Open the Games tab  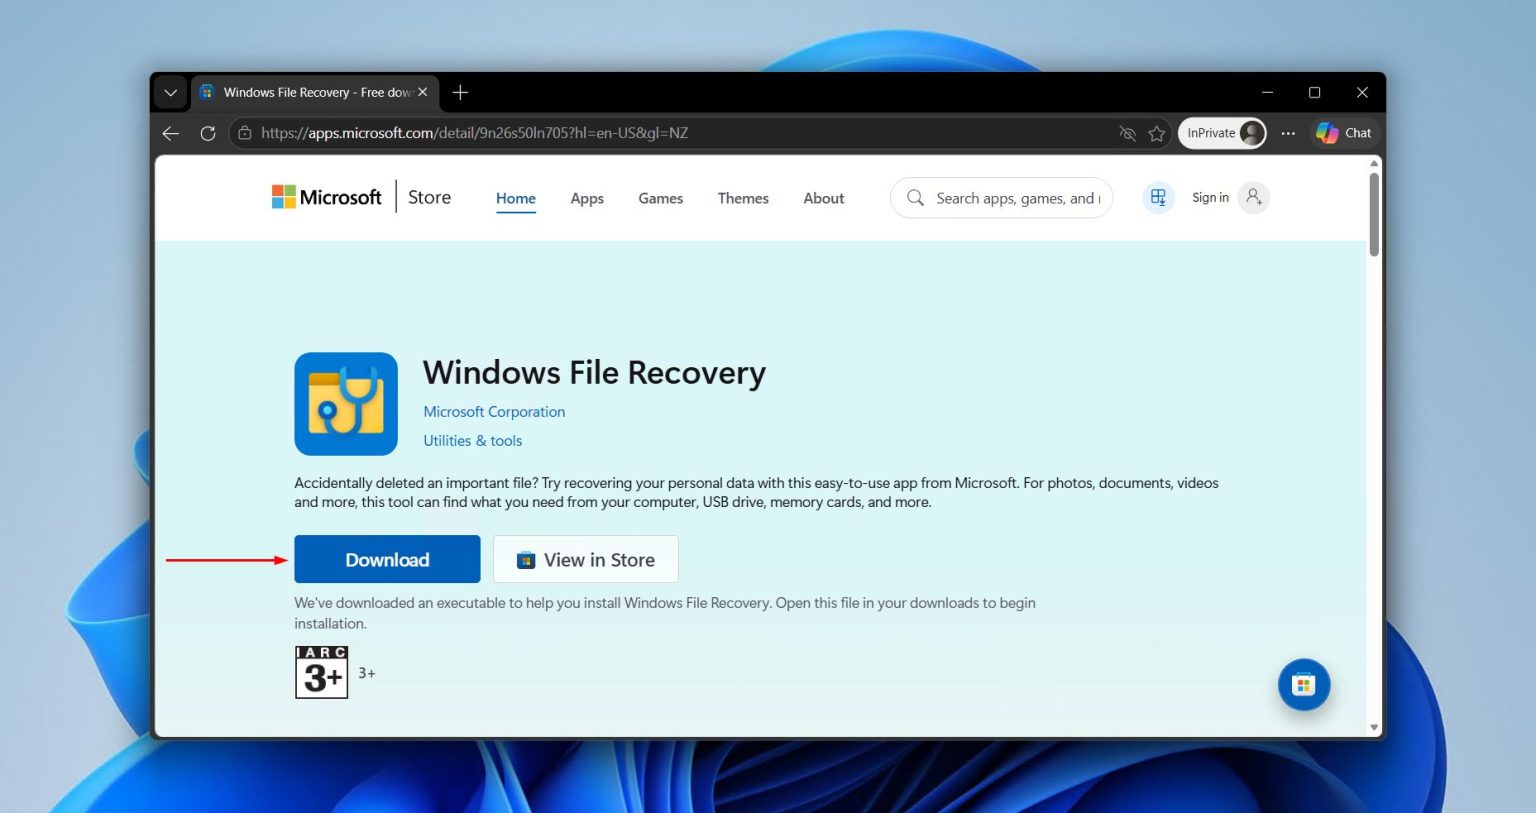tap(661, 198)
